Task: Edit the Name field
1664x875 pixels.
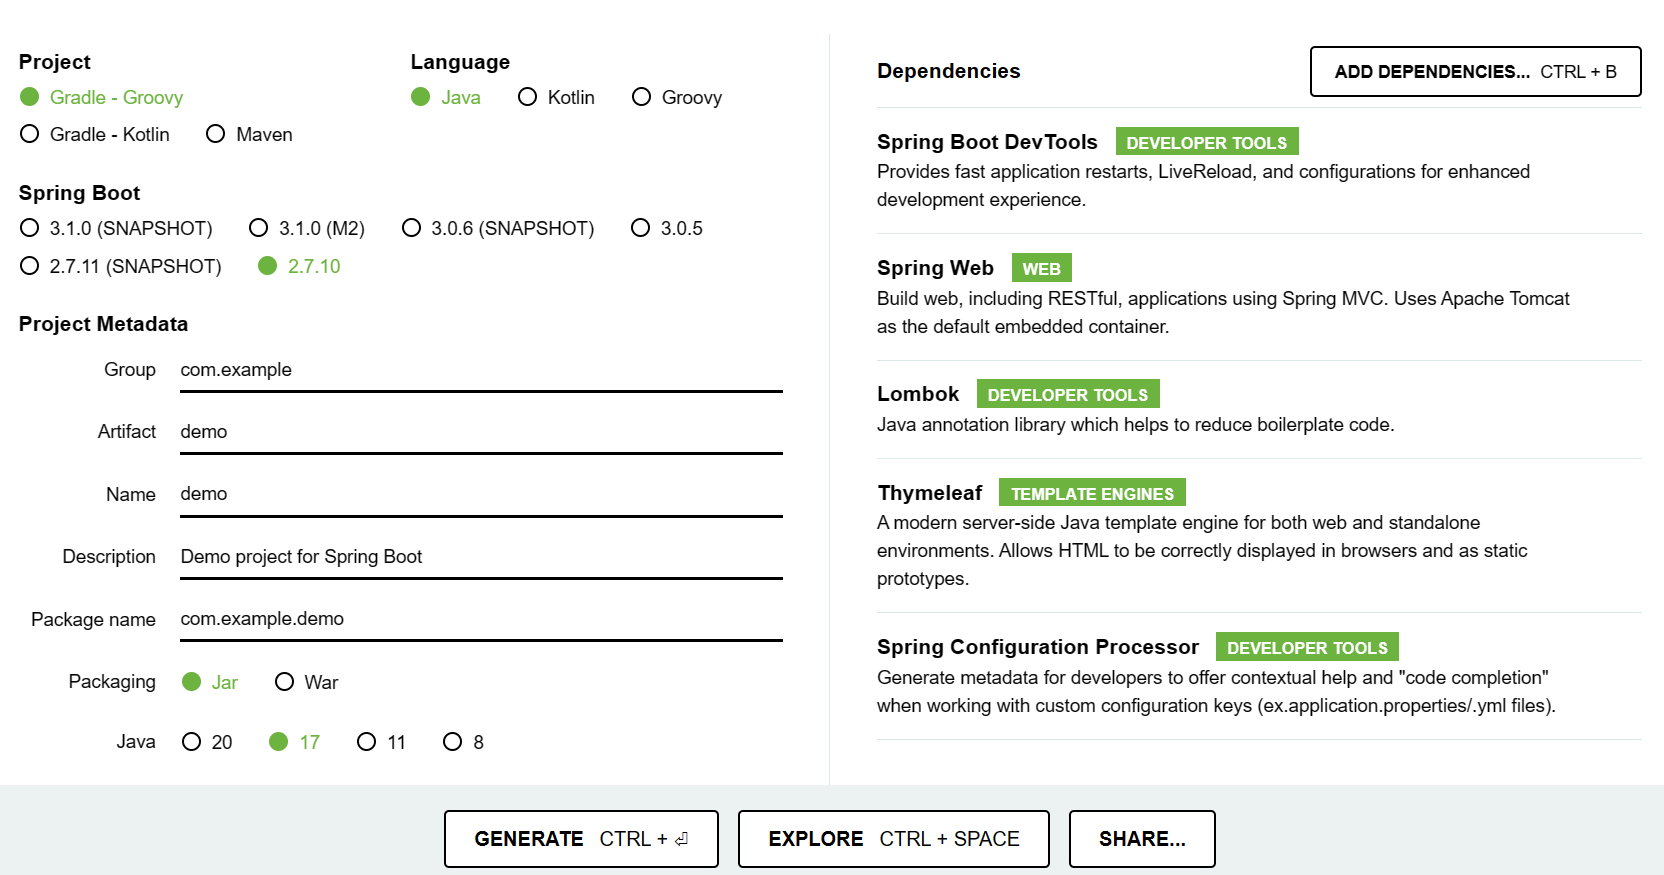Action: 481,494
